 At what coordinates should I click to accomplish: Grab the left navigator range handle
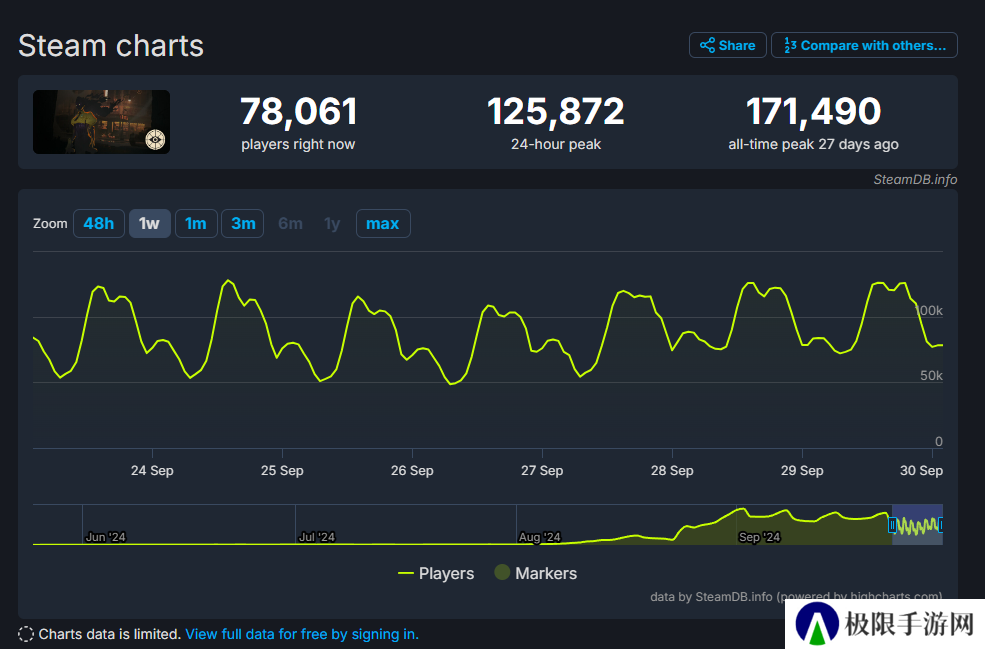pyautogui.click(x=892, y=525)
